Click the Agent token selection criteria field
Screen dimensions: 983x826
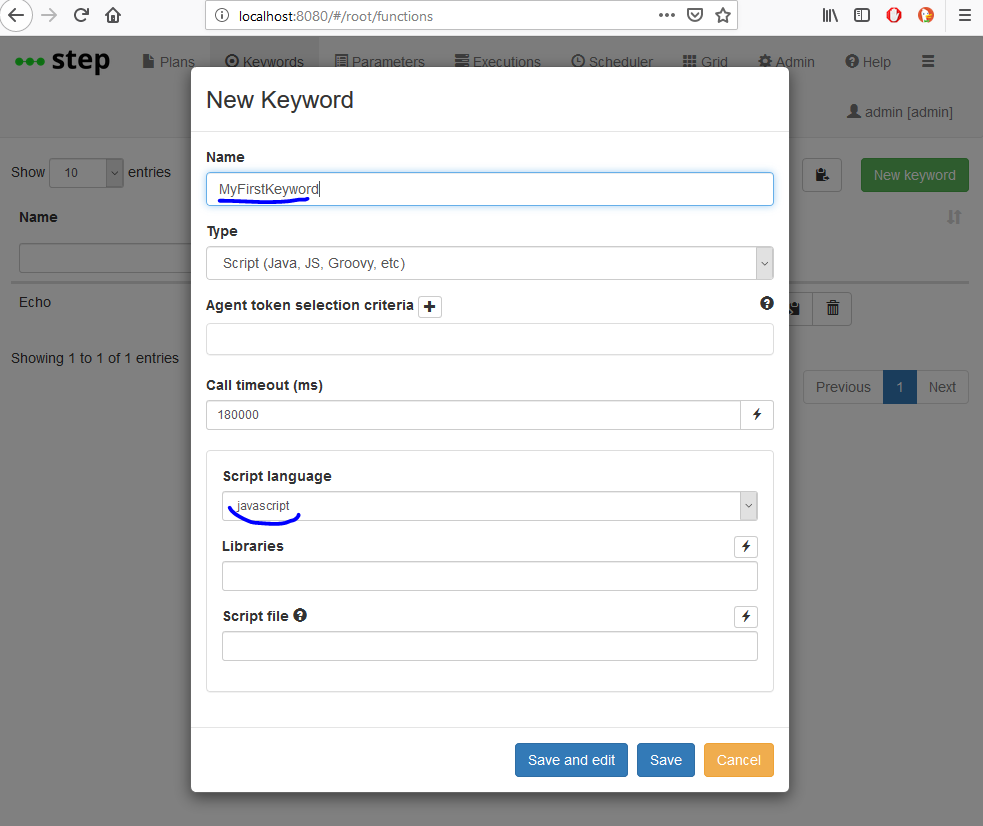pyautogui.click(x=490, y=339)
